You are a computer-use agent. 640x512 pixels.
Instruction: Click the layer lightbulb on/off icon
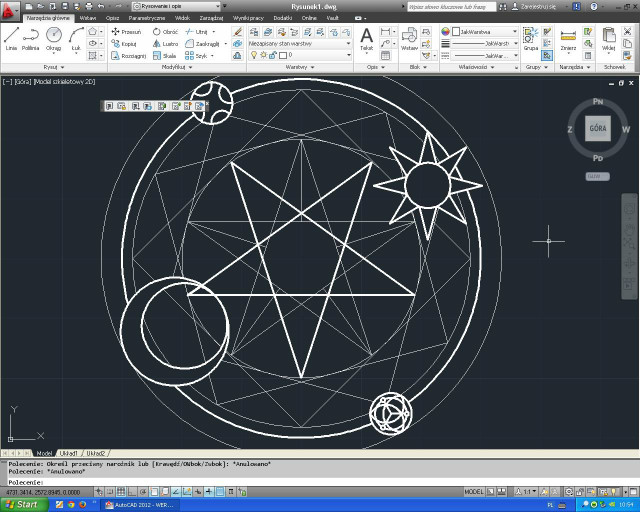[253, 55]
